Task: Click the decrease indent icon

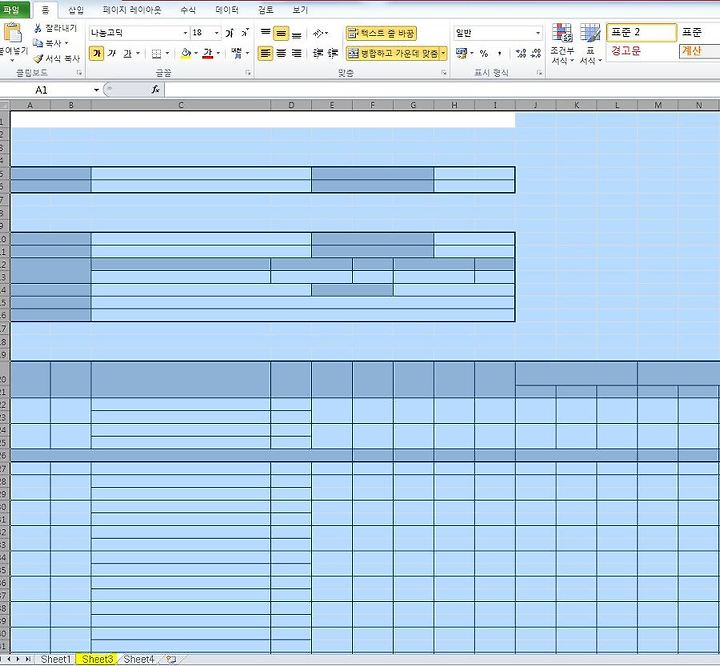Action: tap(318, 53)
